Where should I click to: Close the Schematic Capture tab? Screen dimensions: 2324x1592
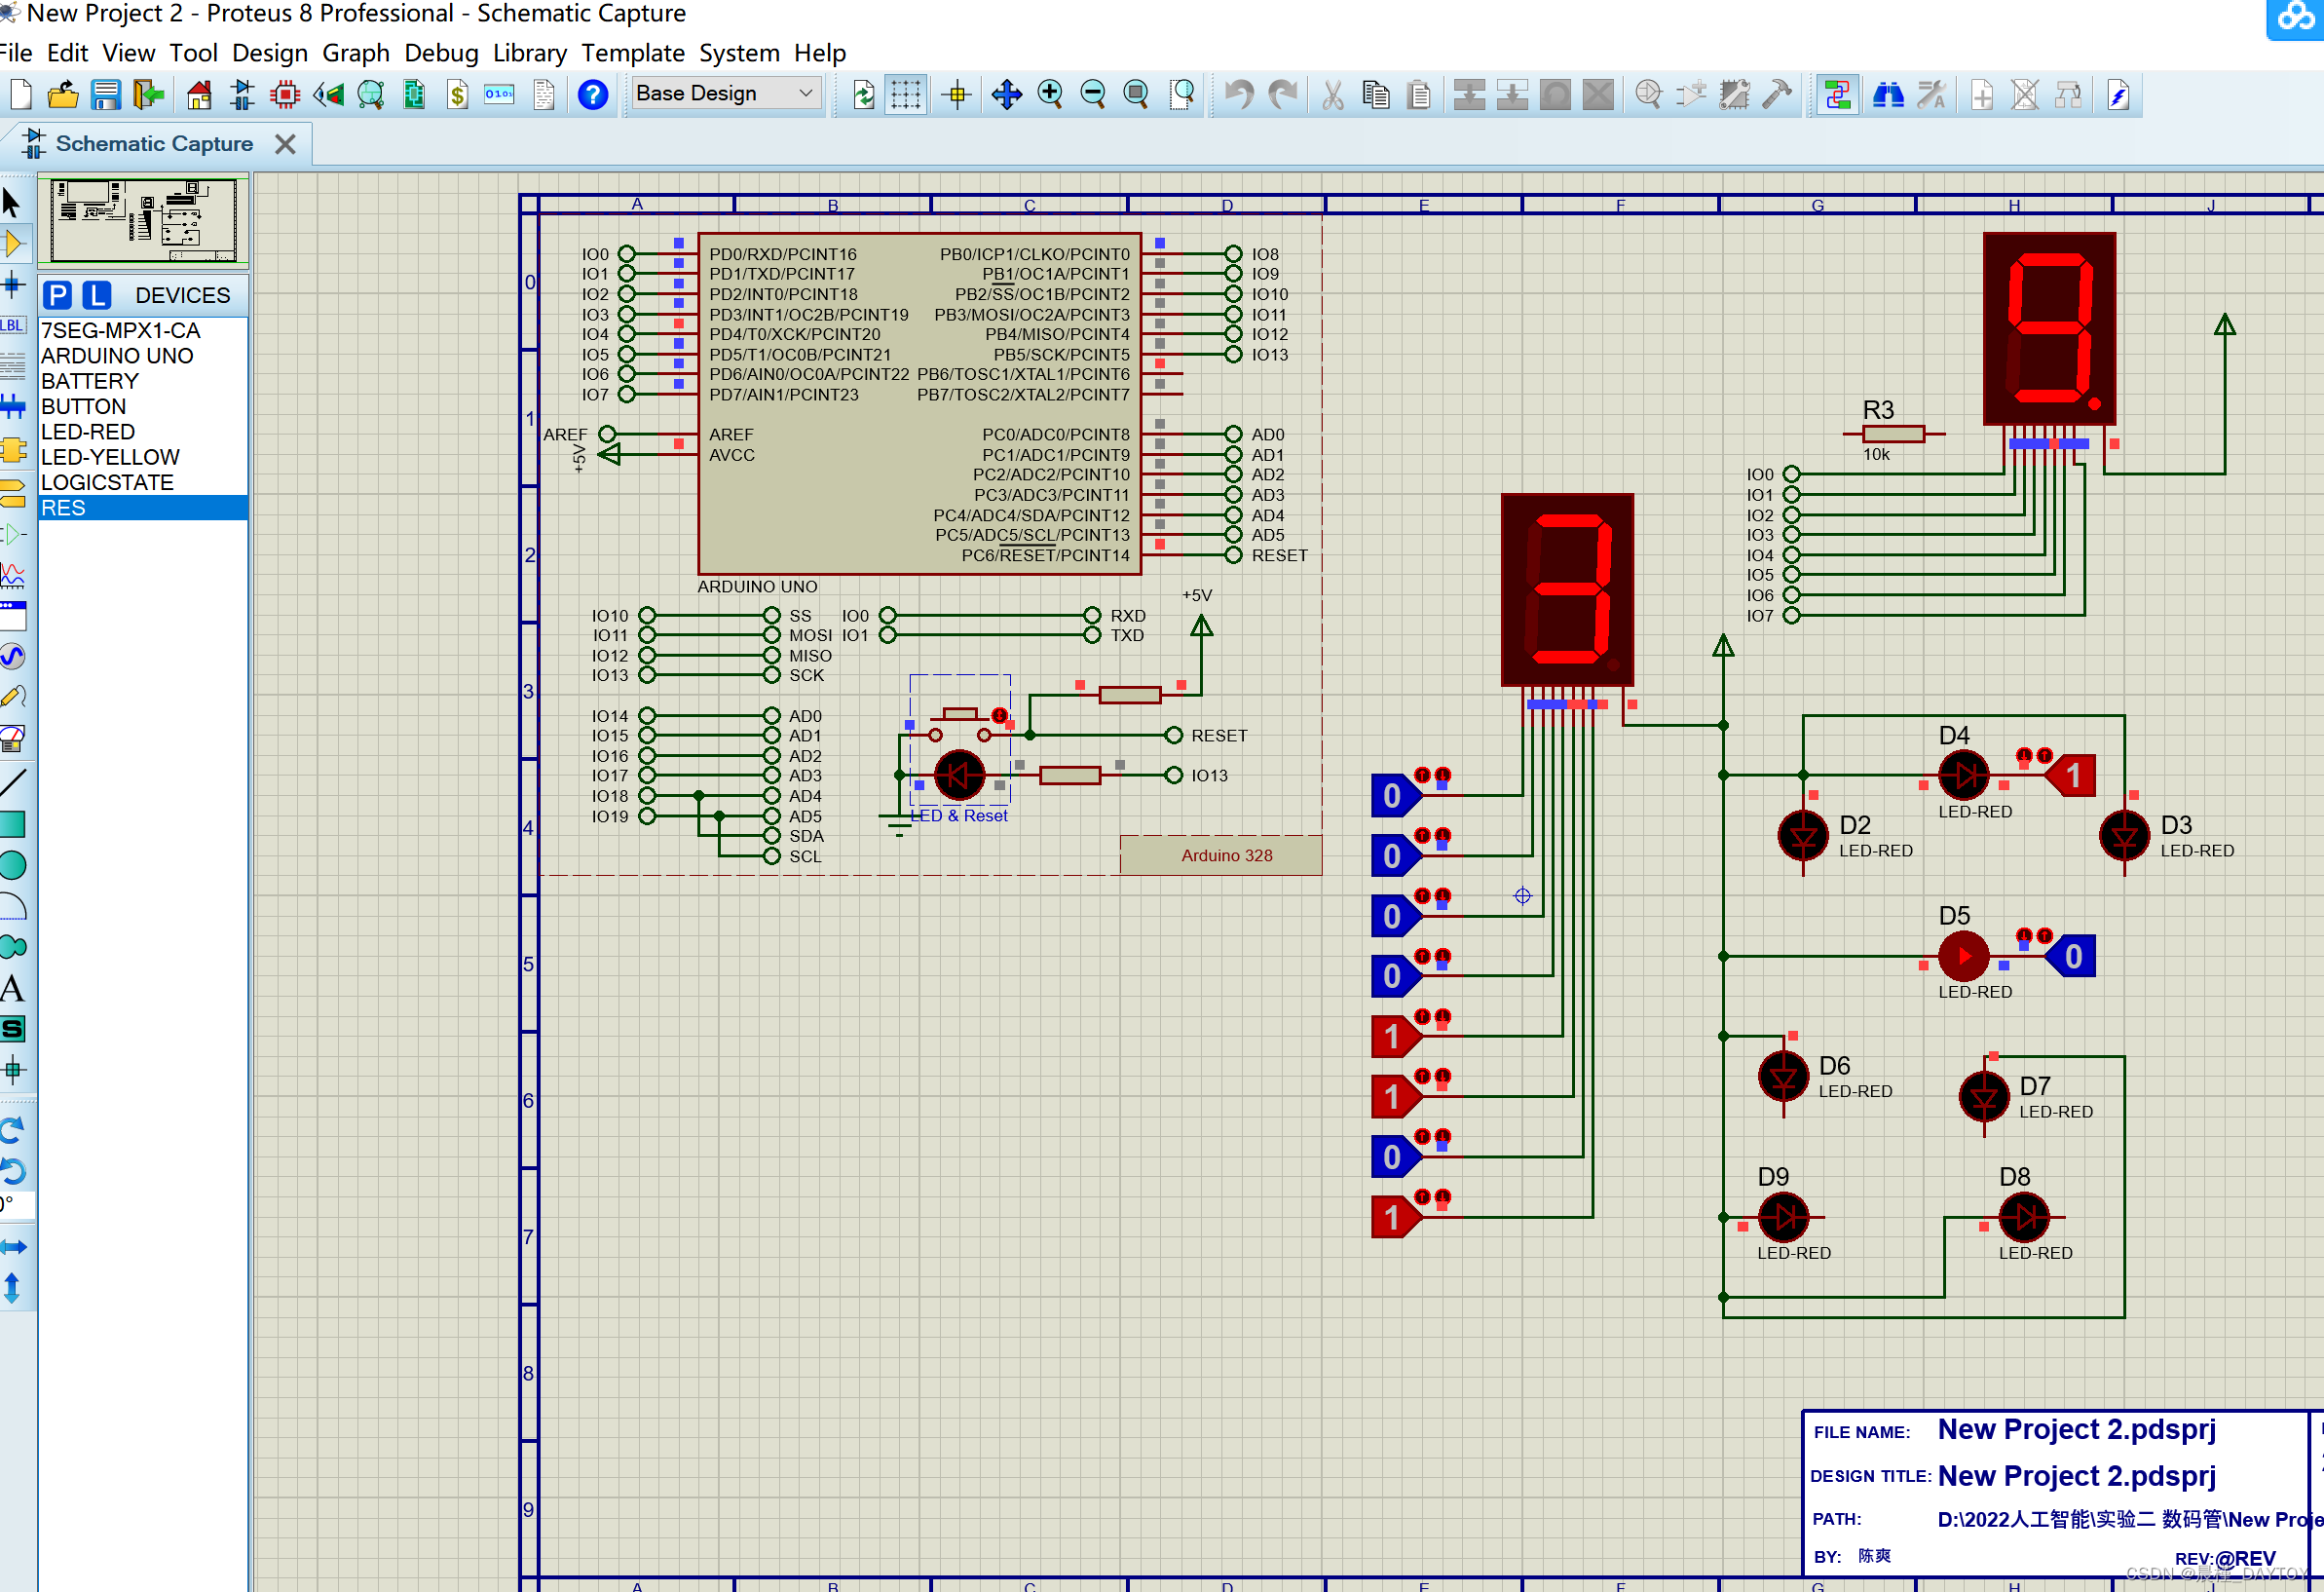285,144
